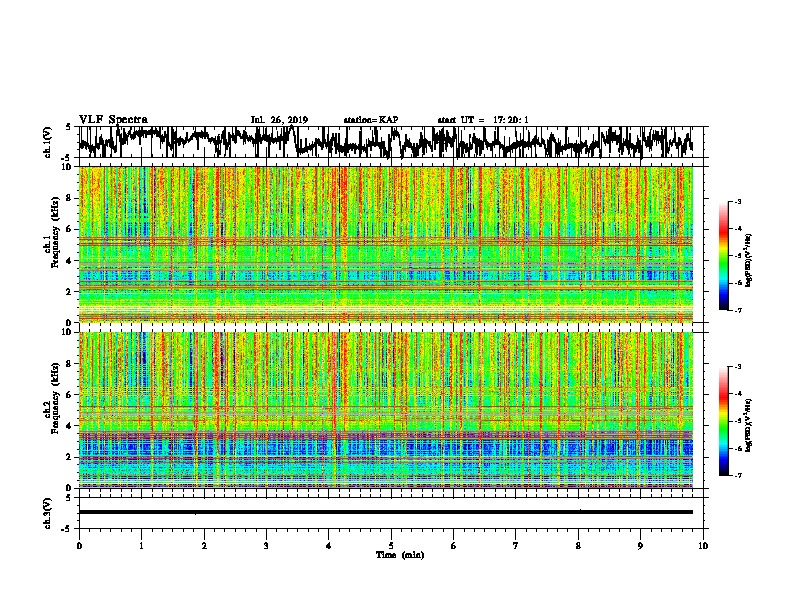Click the time axis tick label '8'

[x=578, y=546]
